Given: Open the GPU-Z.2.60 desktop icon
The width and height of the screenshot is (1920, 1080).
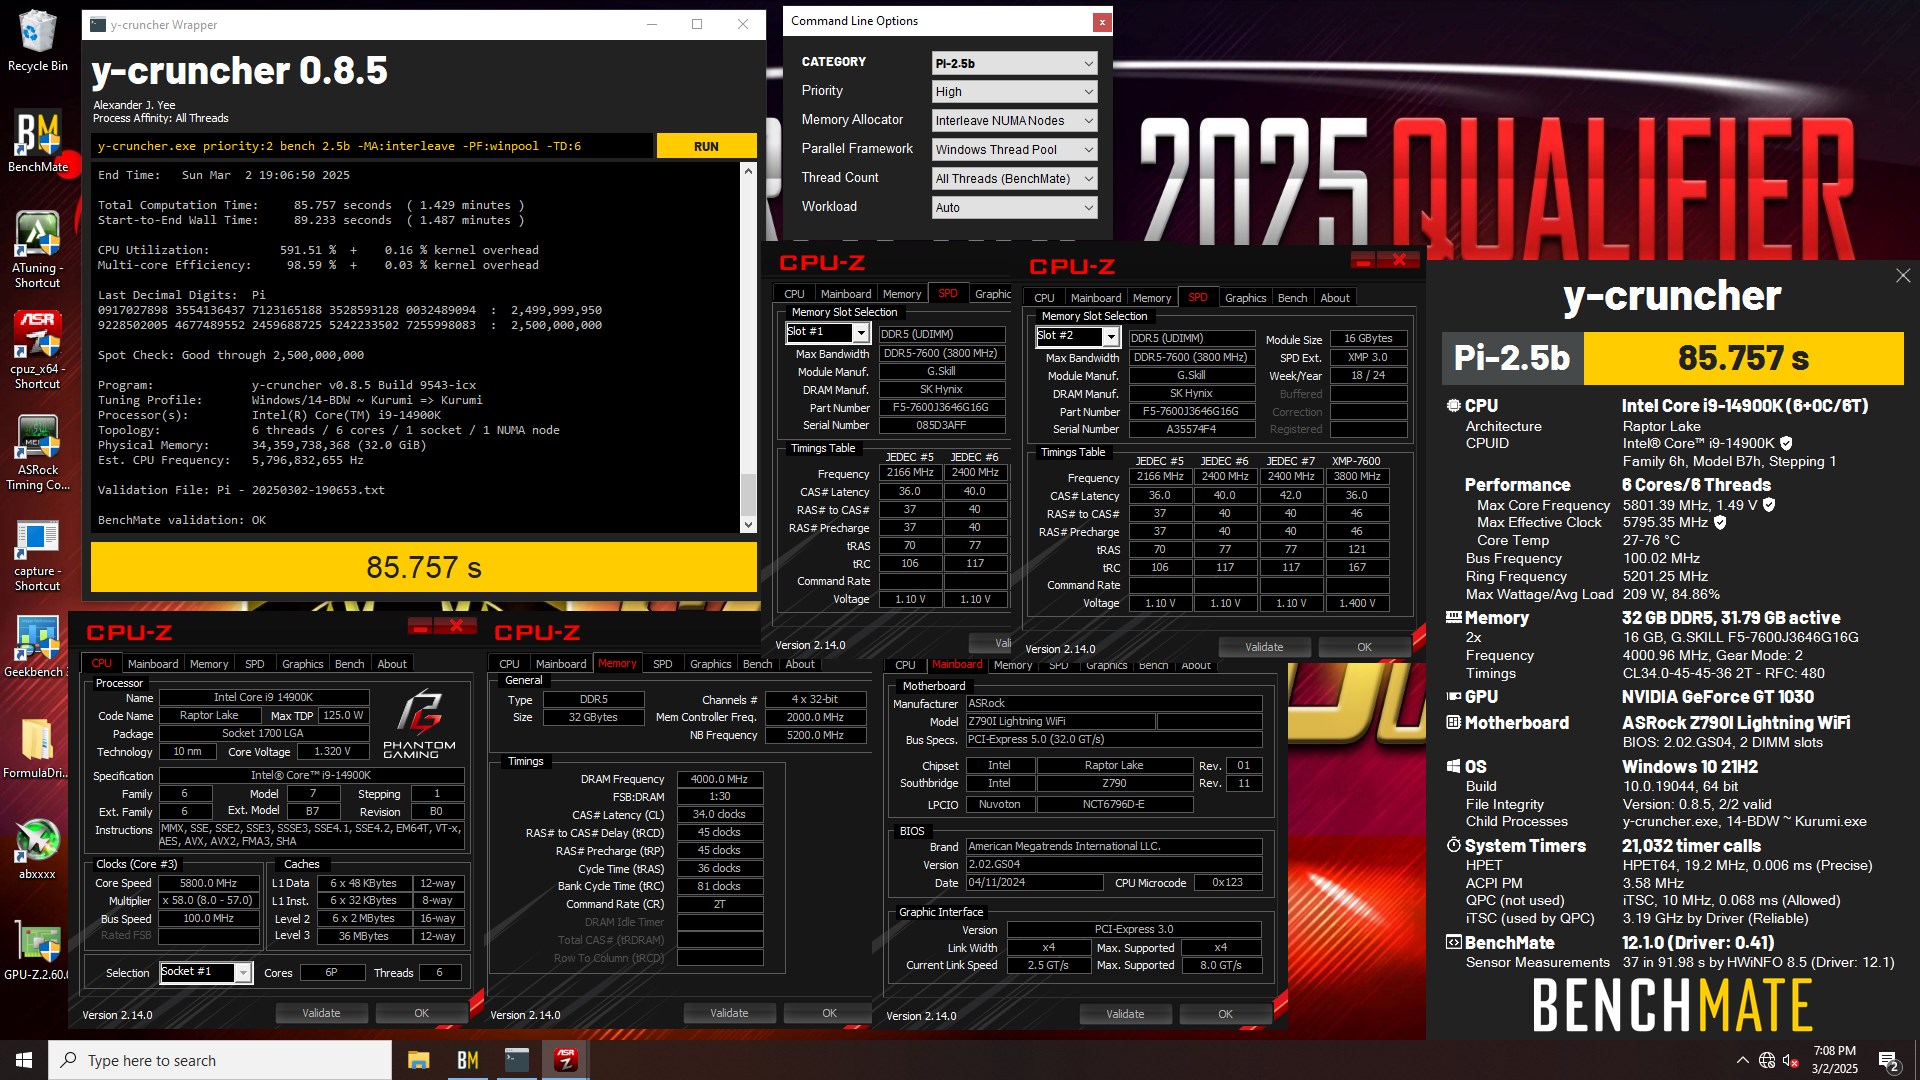Looking at the screenshot, I should point(37,951).
